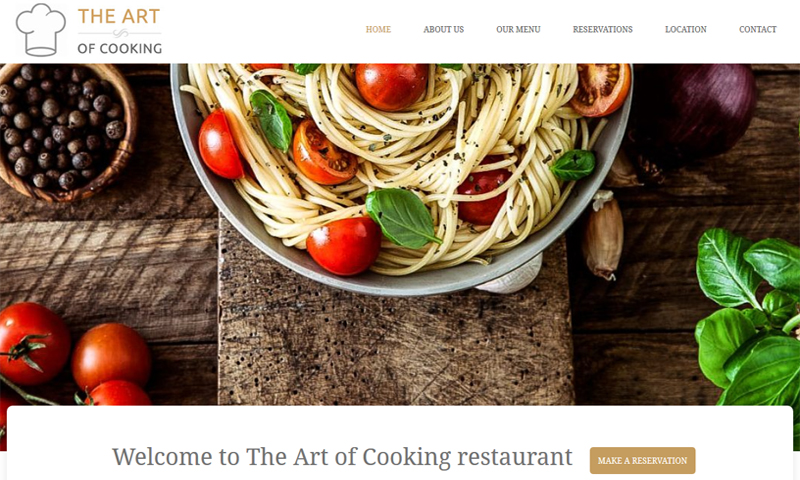Click the Make a Reservation button
This screenshot has width=800, height=480.
pyautogui.click(x=642, y=461)
